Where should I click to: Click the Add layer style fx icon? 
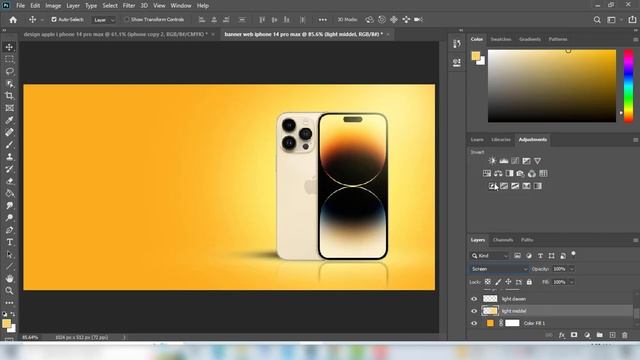562,335
